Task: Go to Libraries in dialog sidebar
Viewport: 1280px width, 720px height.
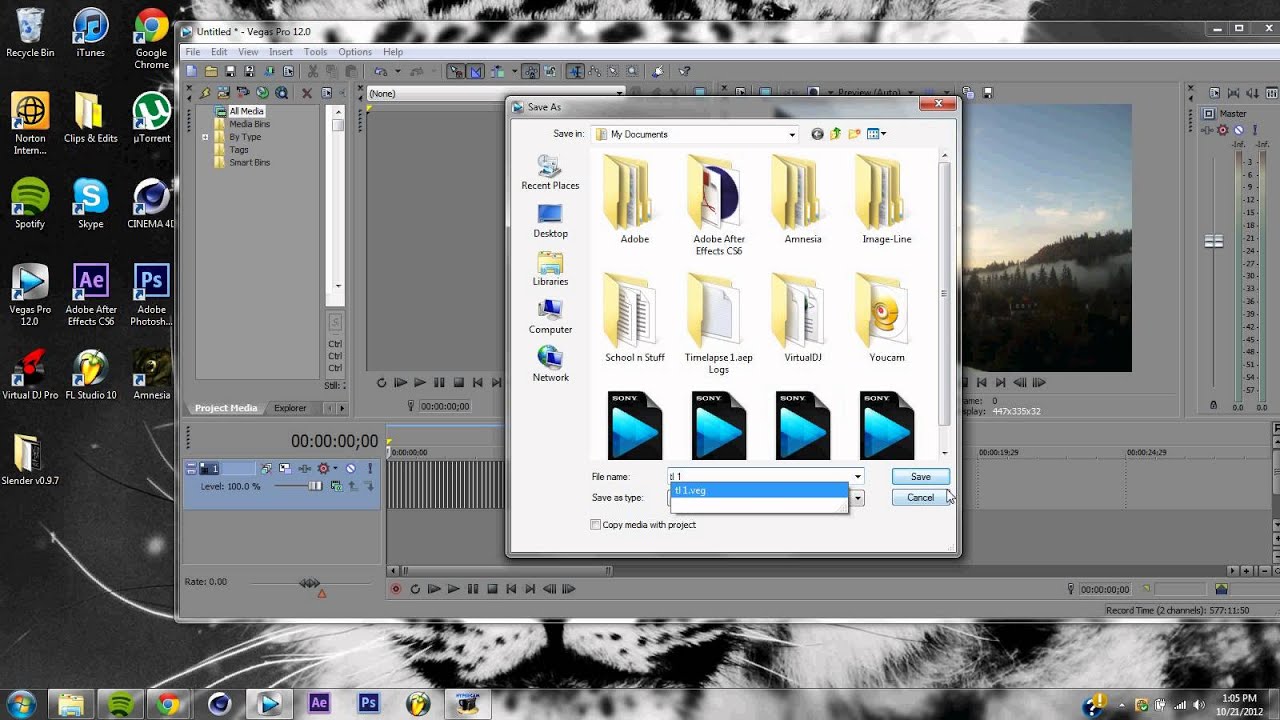Action: [x=550, y=269]
